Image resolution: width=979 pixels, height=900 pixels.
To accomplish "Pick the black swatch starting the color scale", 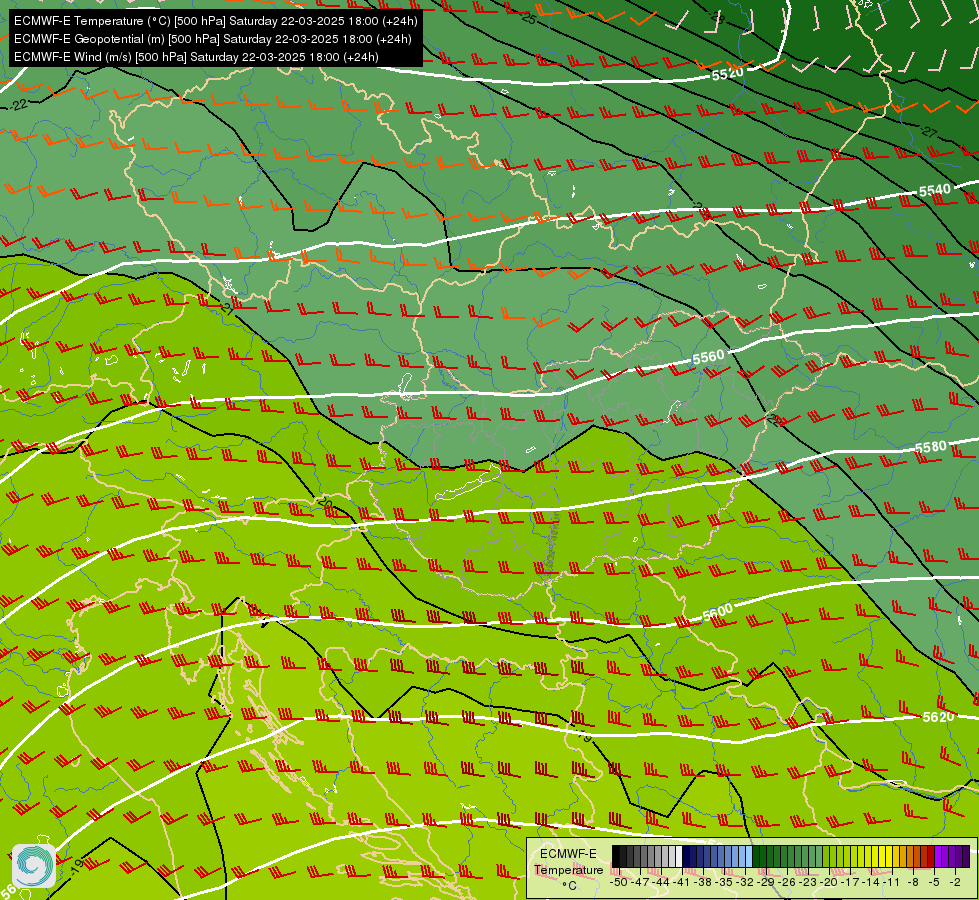I will point(616,856).
